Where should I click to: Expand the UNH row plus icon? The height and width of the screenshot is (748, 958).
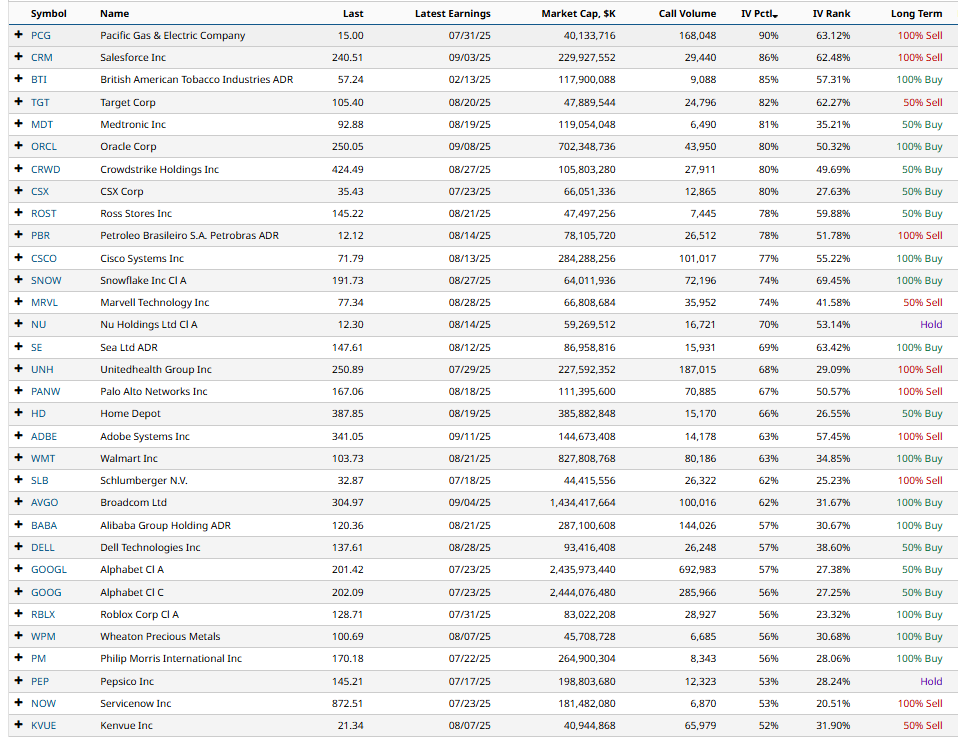pyautogui.click(x=18, y=370)
